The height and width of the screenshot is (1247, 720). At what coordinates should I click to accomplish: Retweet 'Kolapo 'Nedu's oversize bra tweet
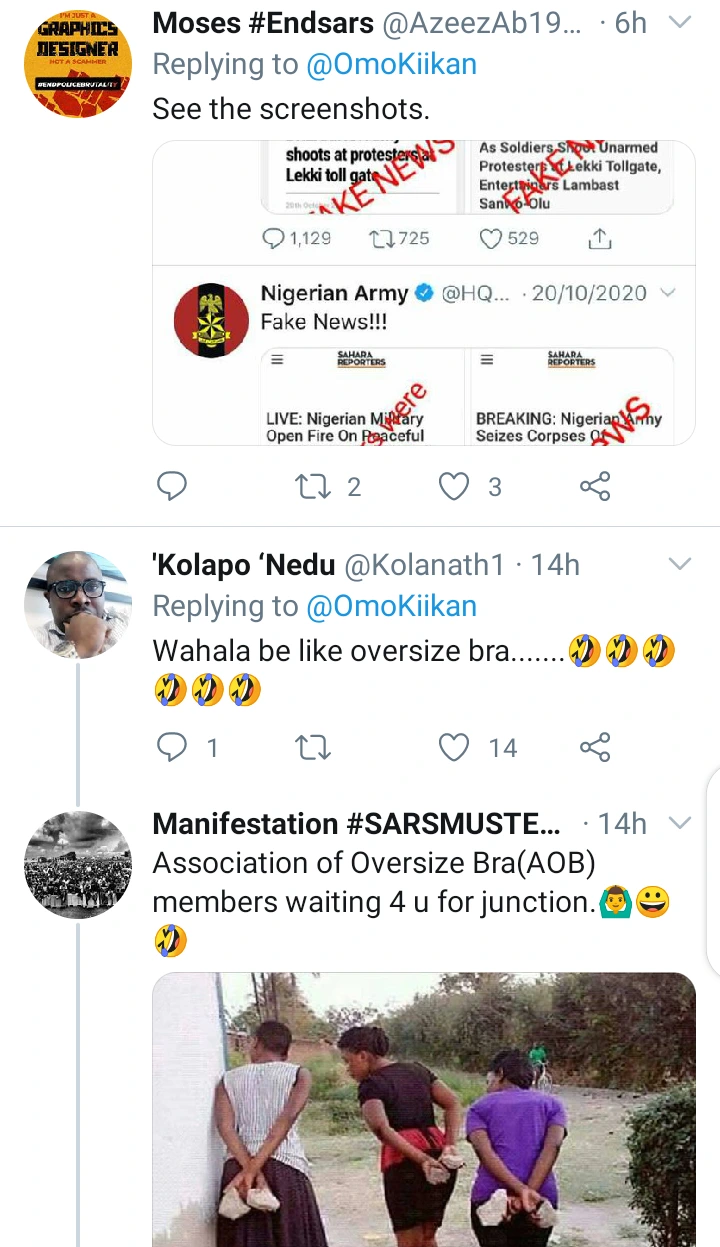point(314,746)
